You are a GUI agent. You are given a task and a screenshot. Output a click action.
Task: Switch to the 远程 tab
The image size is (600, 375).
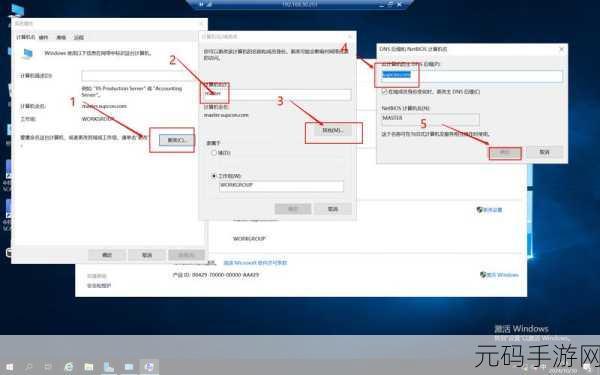[79, 38]
